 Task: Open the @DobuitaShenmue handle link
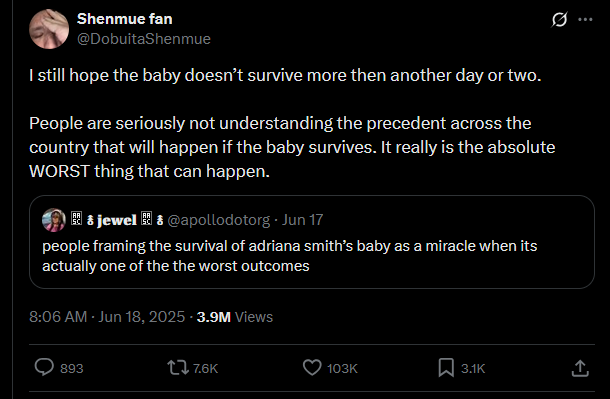click(x=144, y=39)
